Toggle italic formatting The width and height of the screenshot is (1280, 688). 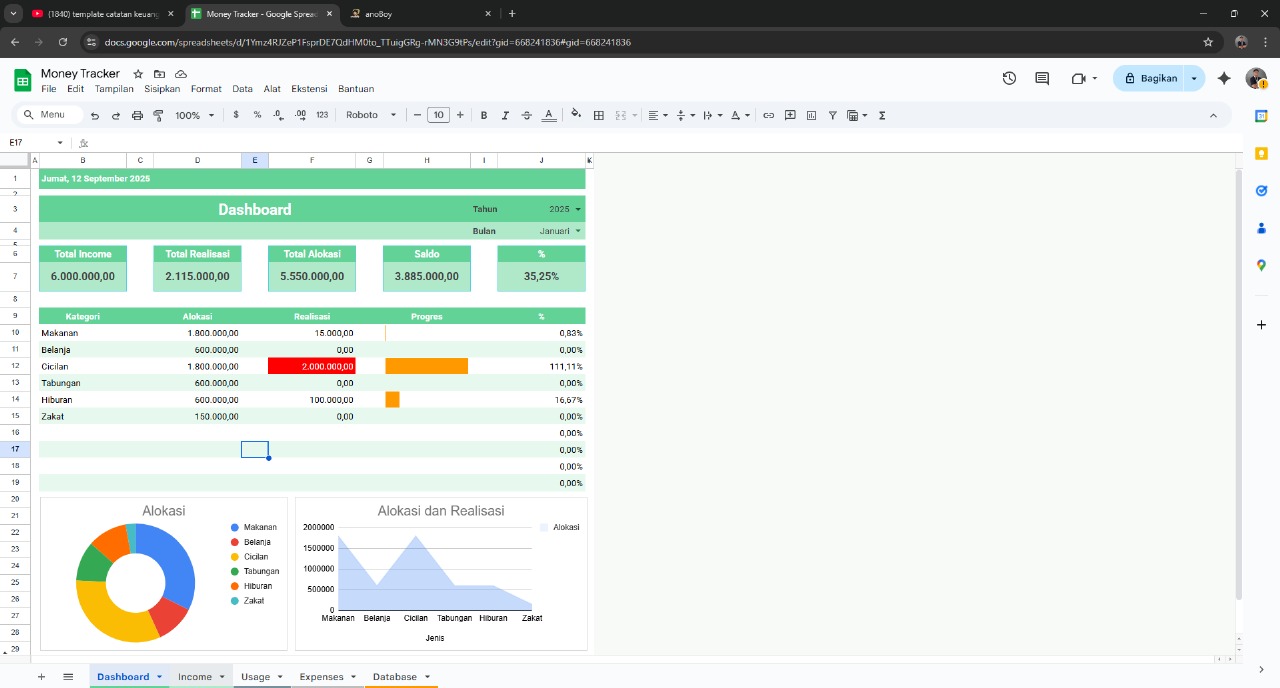(x=505, y=115)
